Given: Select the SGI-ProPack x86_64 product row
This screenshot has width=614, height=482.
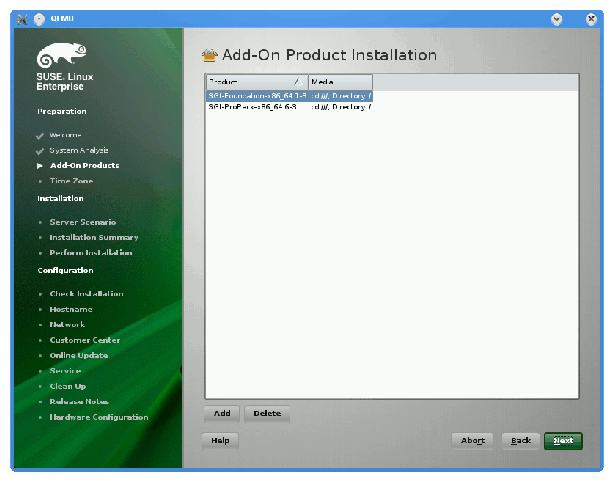Looking at the screenshot, I should pyautogui.click(x=289, y=107).
